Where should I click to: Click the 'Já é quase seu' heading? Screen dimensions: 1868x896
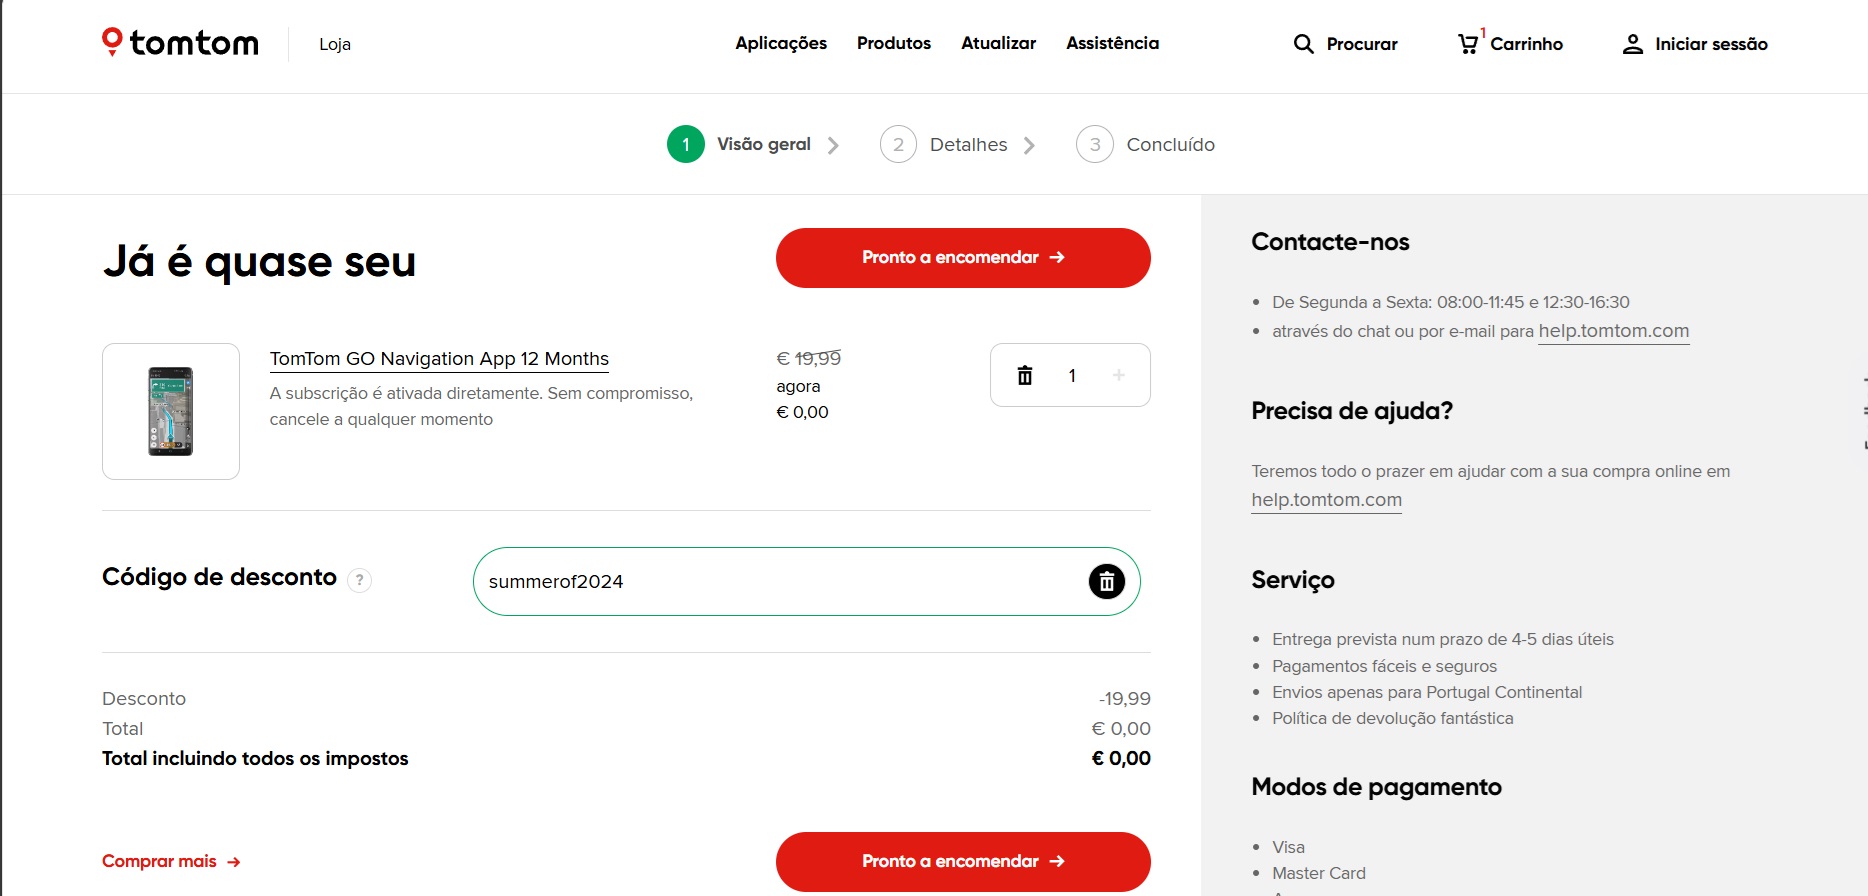coord(259,262)
